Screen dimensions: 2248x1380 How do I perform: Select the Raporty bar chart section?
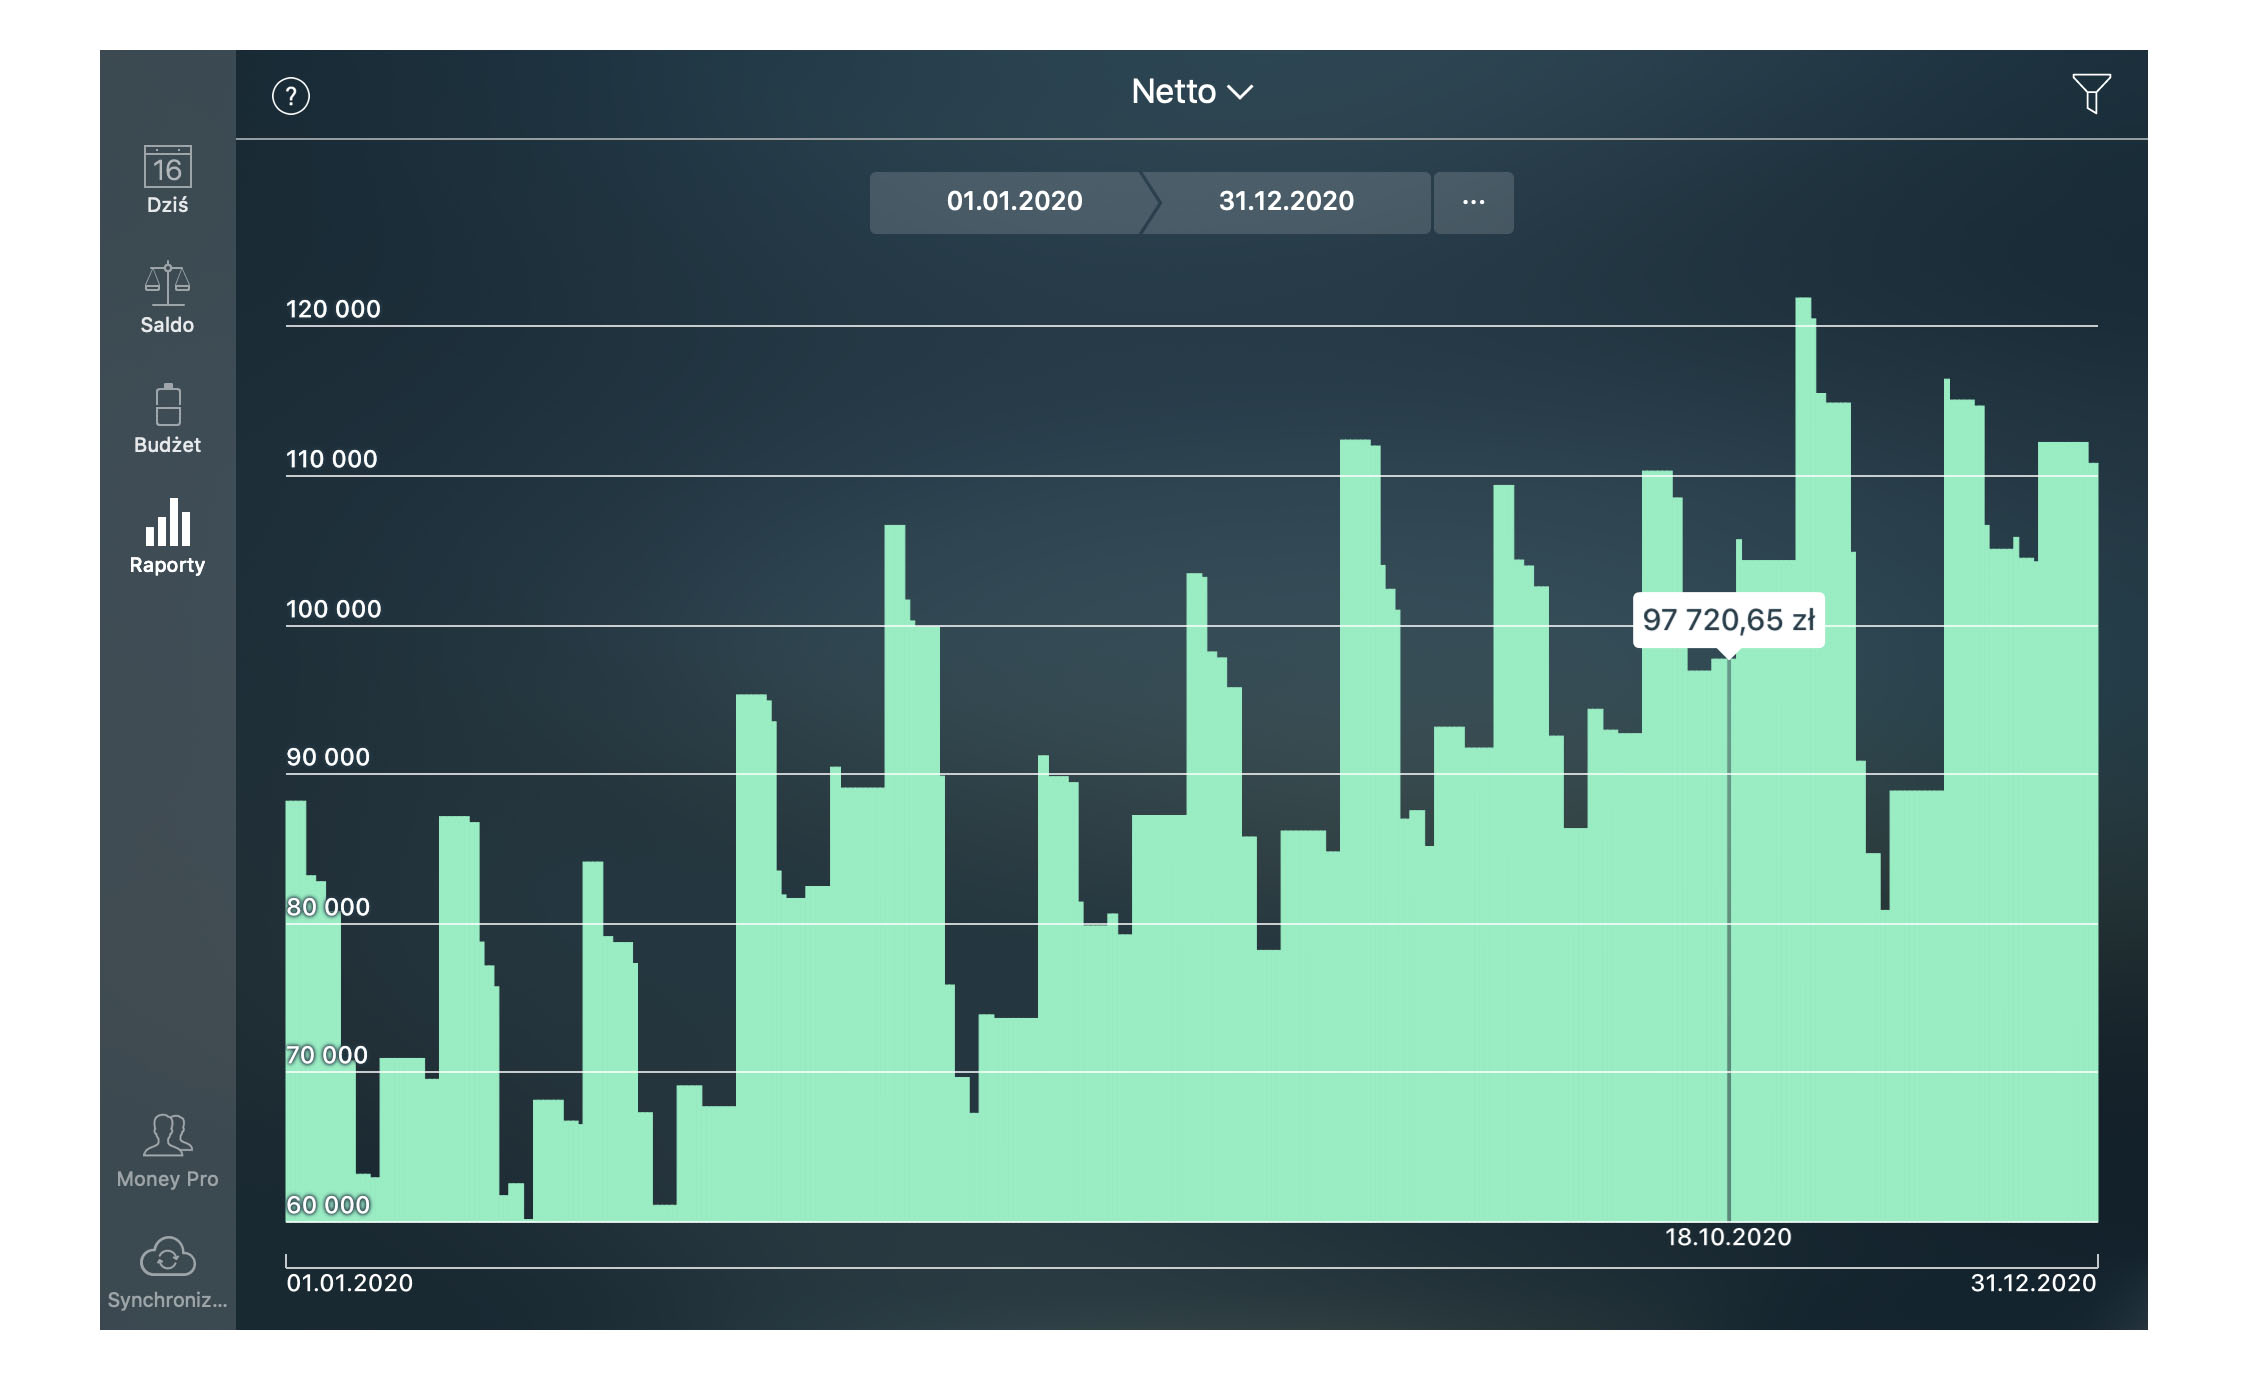[167, 537]
